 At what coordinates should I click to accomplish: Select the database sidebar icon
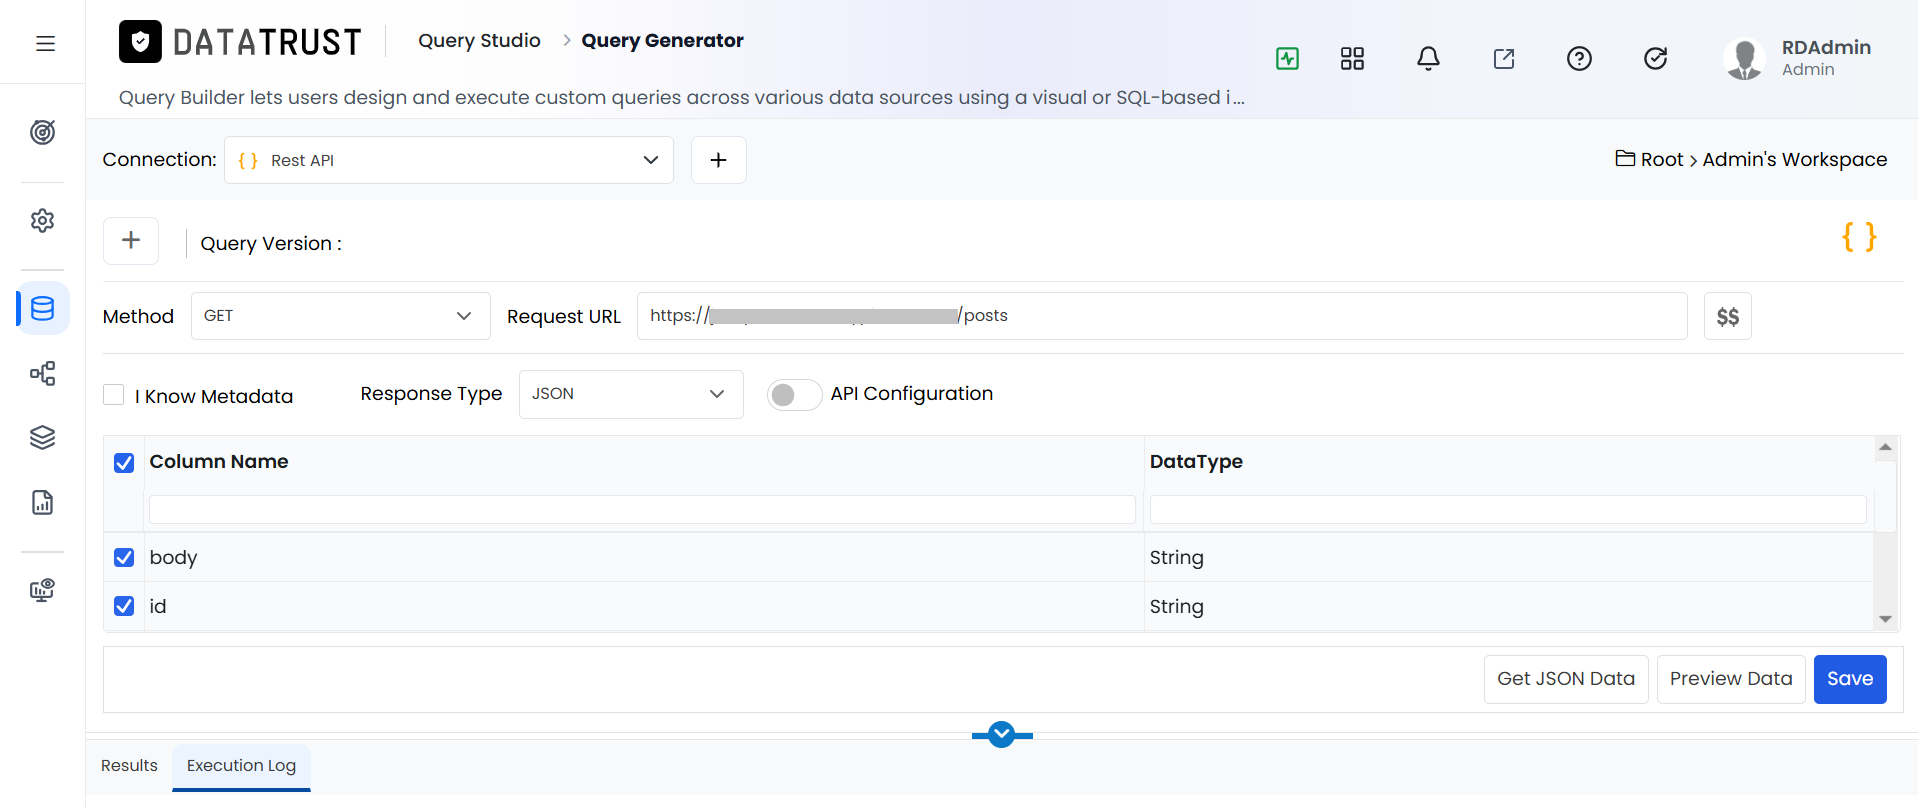pos(42,308)
